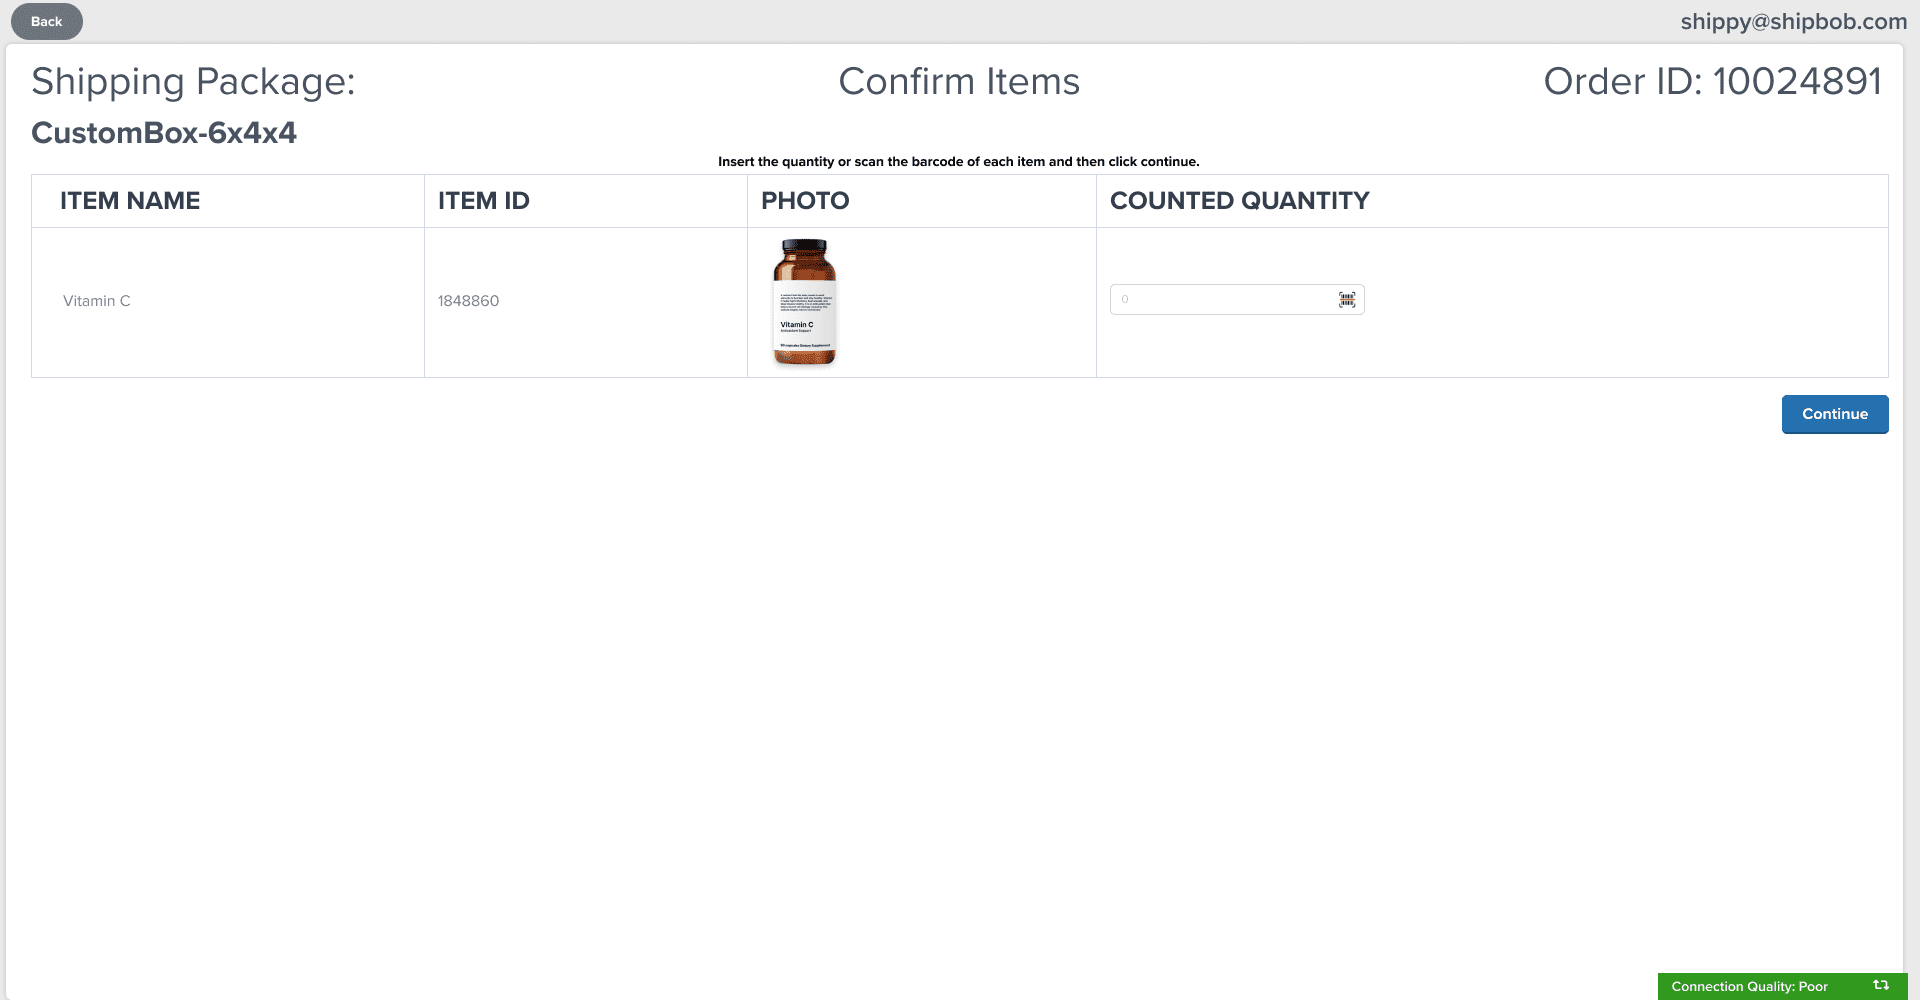The width and height of the screenshot is (1920, 1000).
Task: Click the Vitamin C bottle photo
Action: tap(805, 302)
